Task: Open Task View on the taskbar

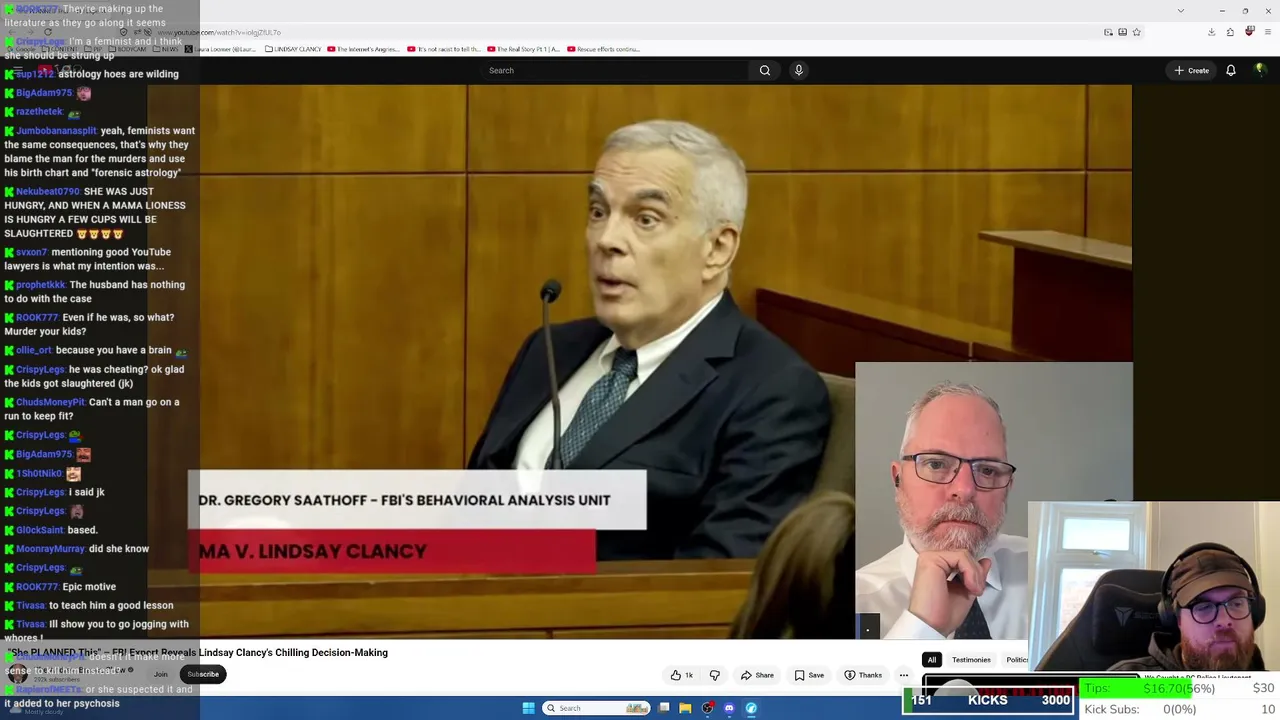Action: pyautogui.click(x=664, y=708)
